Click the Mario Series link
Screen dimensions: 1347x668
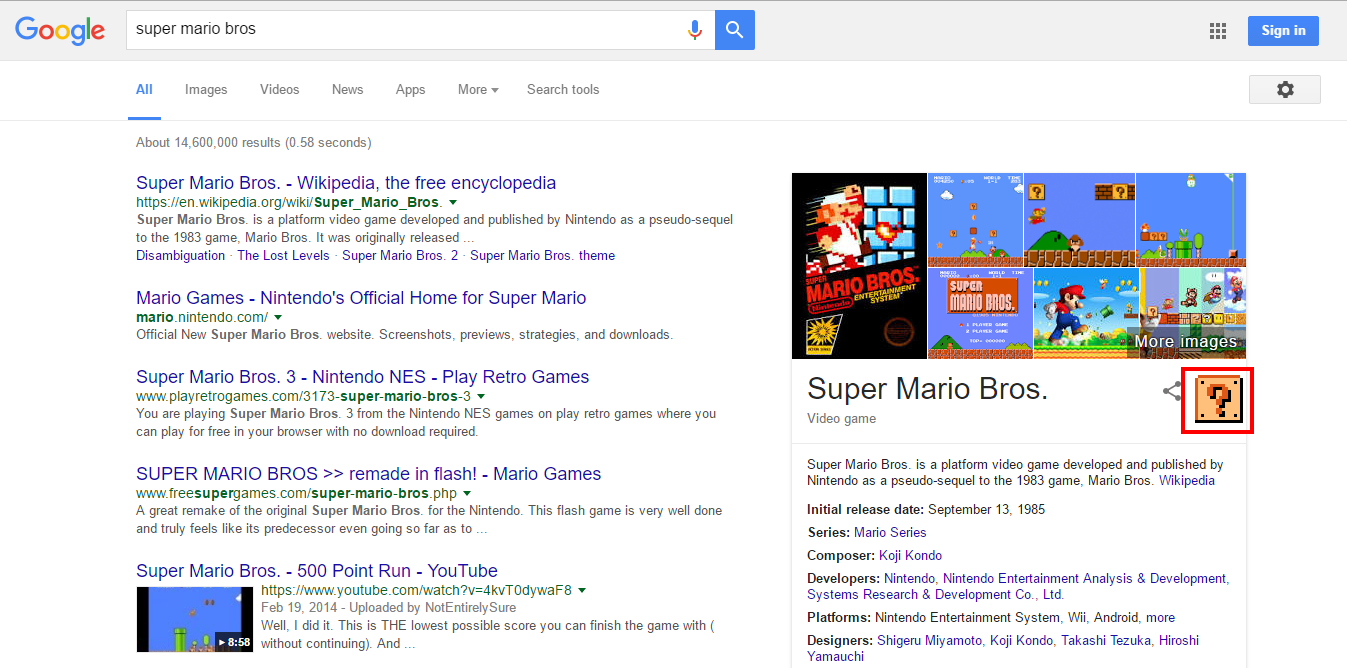[890, 532]
